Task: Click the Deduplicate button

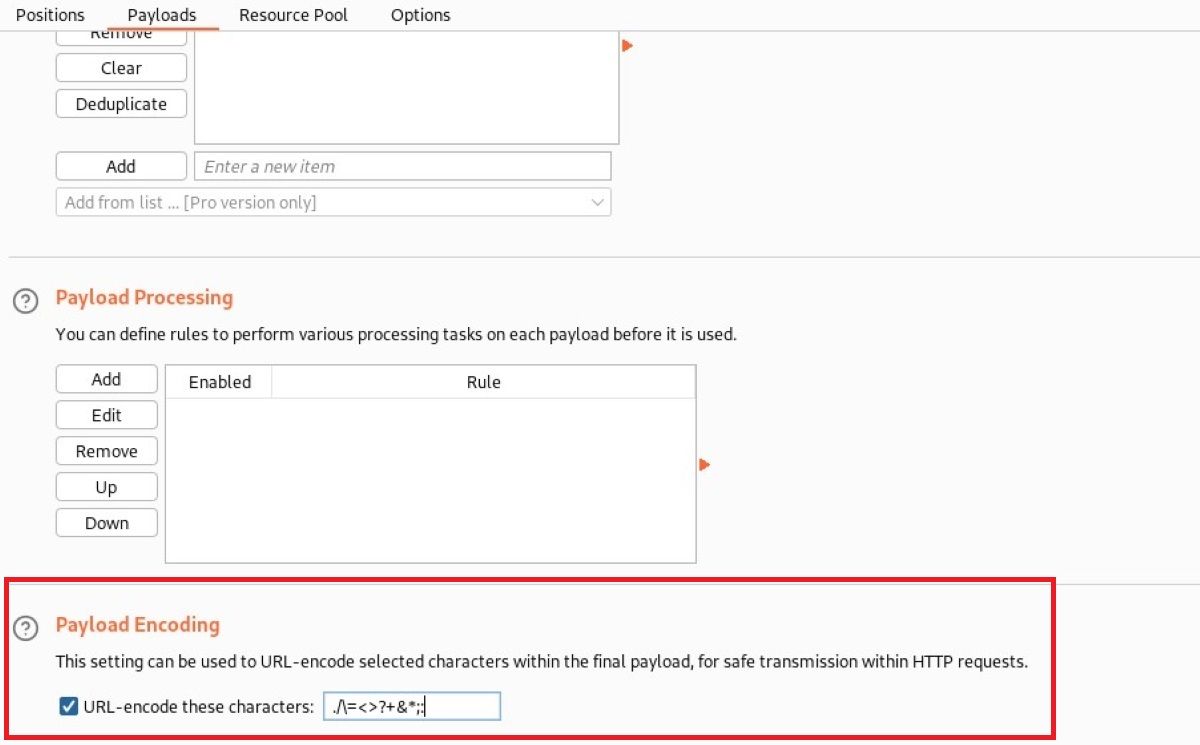Action: pos(120,103)
